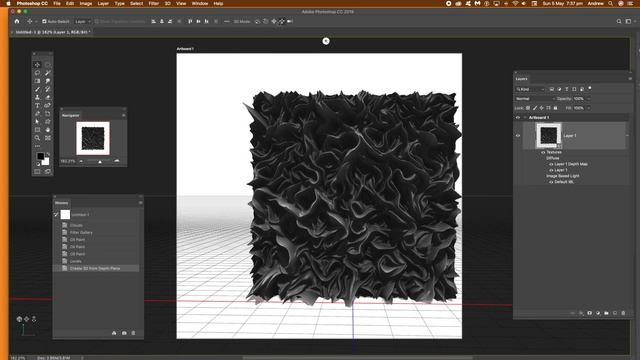Click the 3D camera orbit control at bottom-left
The image size is (640, 360).
(x=19, y=319)
